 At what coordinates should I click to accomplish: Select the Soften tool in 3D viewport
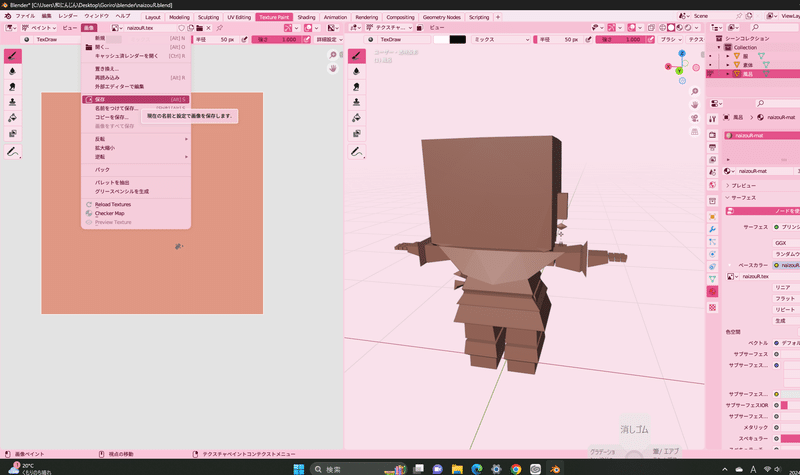pos(357,71)
